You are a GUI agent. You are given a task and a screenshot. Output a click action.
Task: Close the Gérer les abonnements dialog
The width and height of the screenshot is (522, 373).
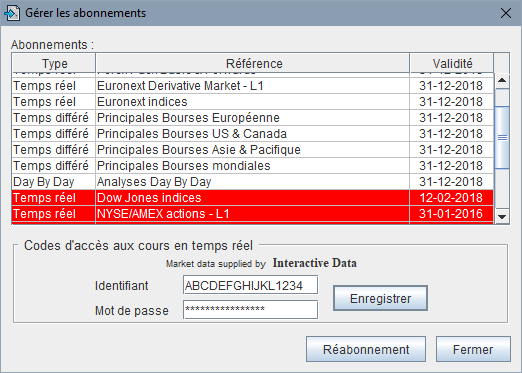tap(506, 13)
